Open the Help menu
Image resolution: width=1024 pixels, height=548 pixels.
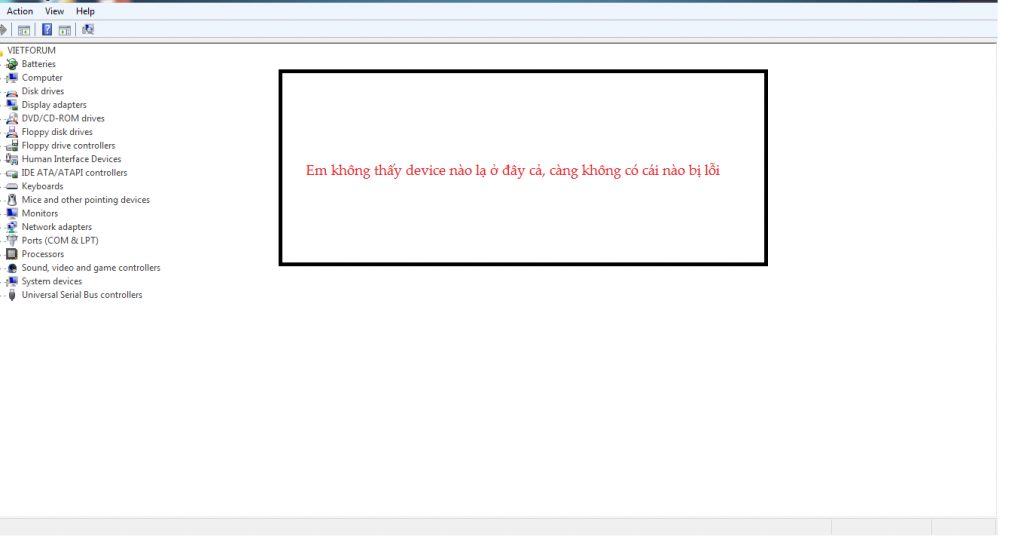[x=85, y=11]
